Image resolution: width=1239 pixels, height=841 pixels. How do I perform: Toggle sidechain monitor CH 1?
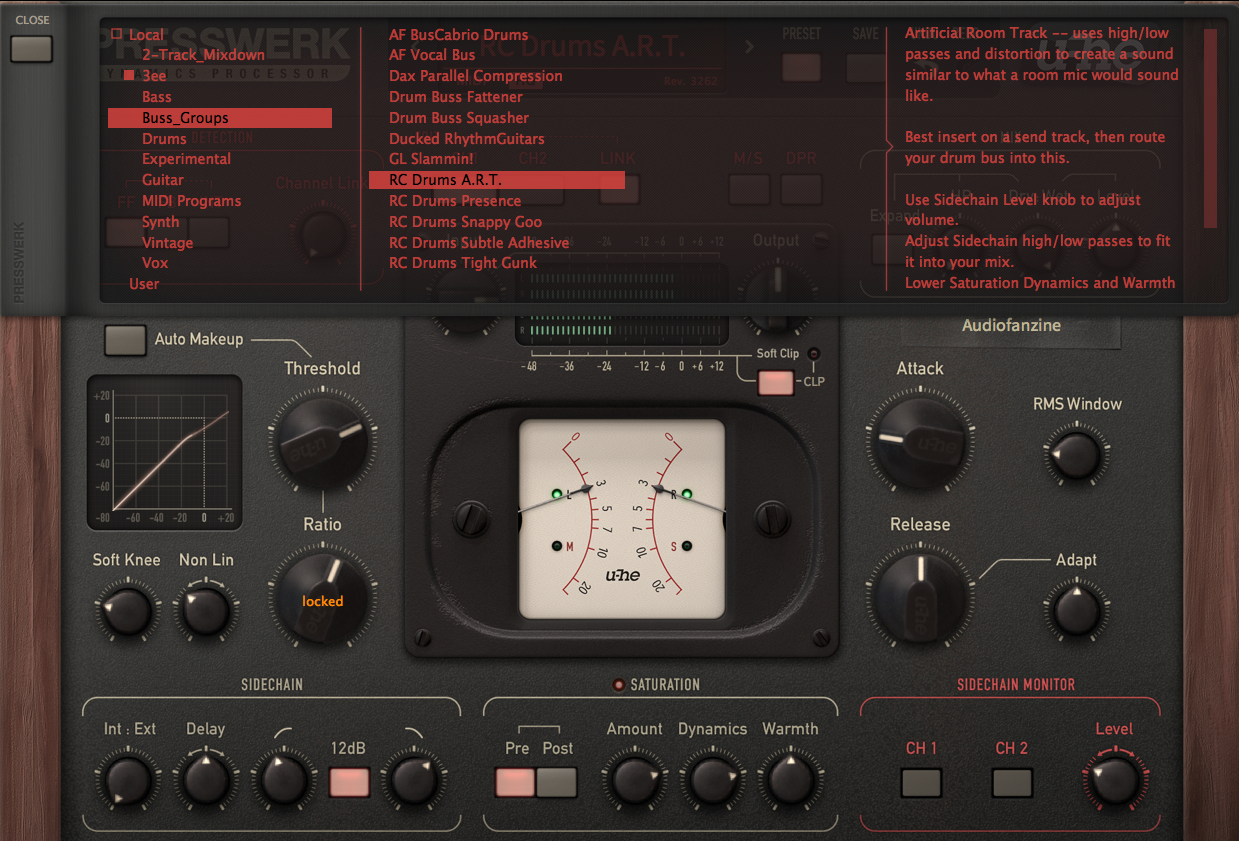point(921,782)
